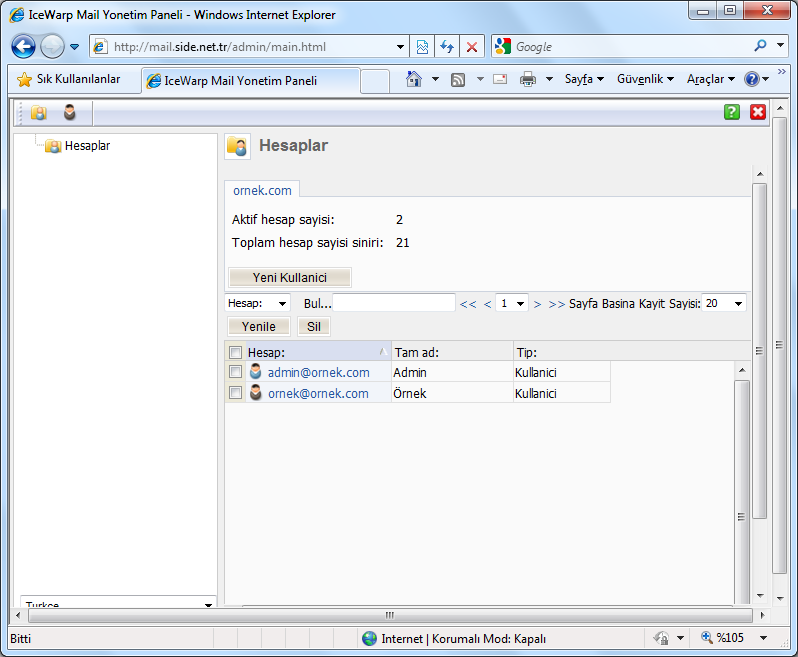
Task: Click the zoom magnifier icon in status bar
Action: pos(707,638)
